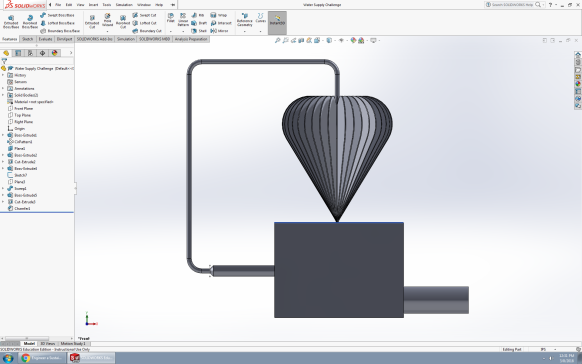Select the Draft tool
582x364 pixels.
[x=199, y=23]
